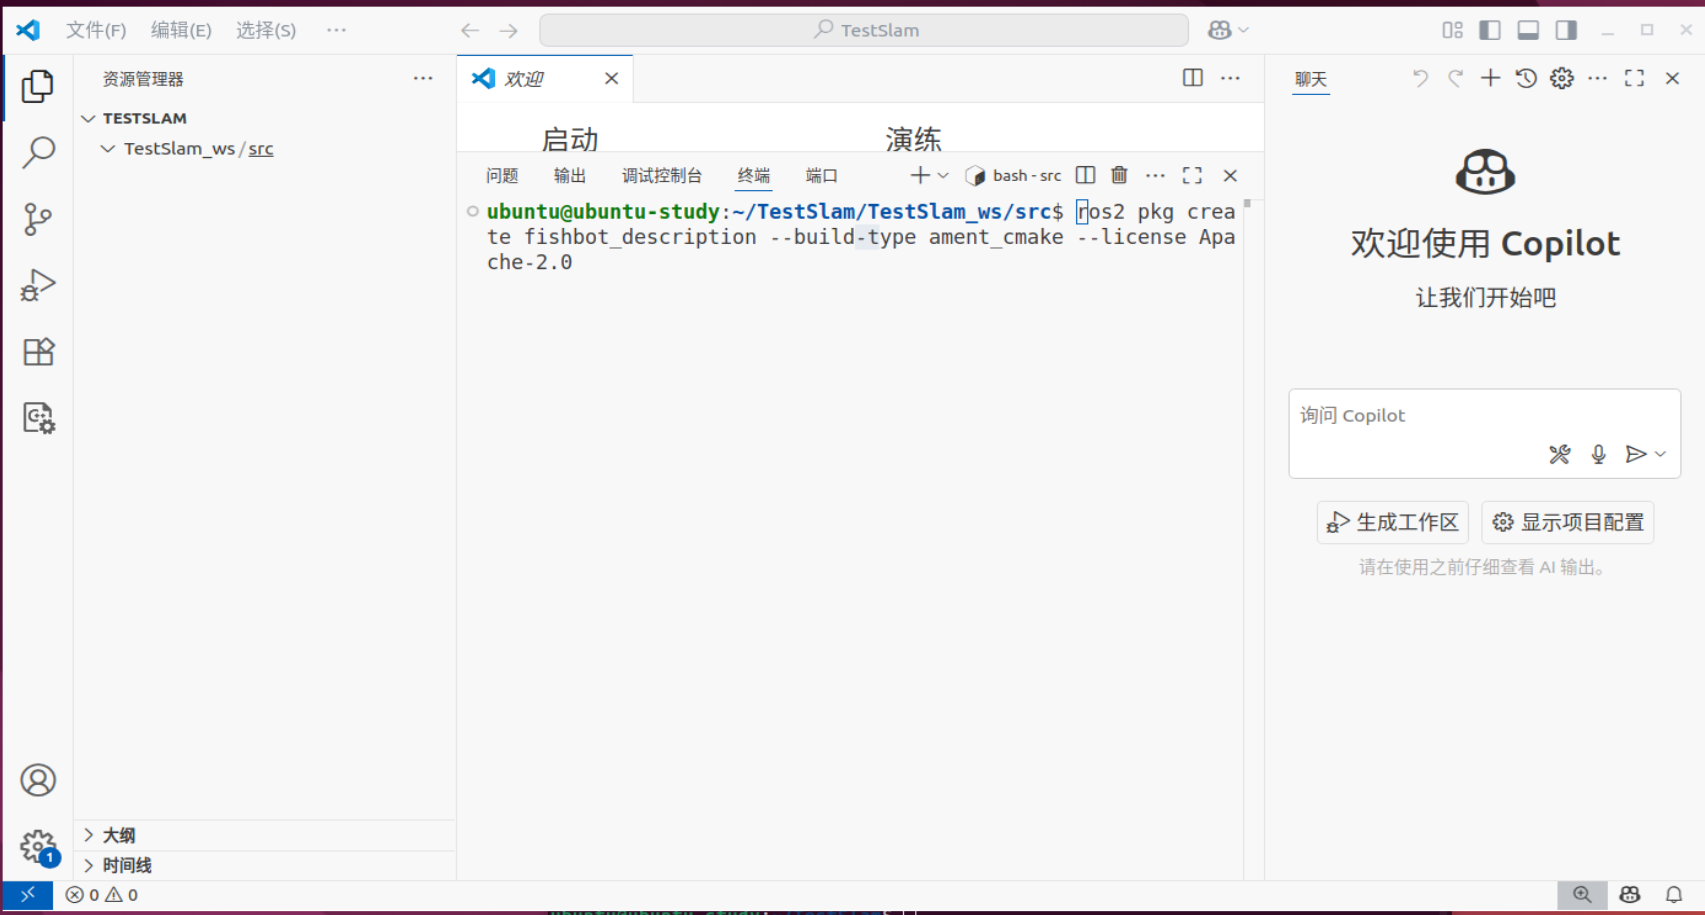Open chat panel more actions
1705x915 pixels.
pyautogui.click(x=1598, y=78)
